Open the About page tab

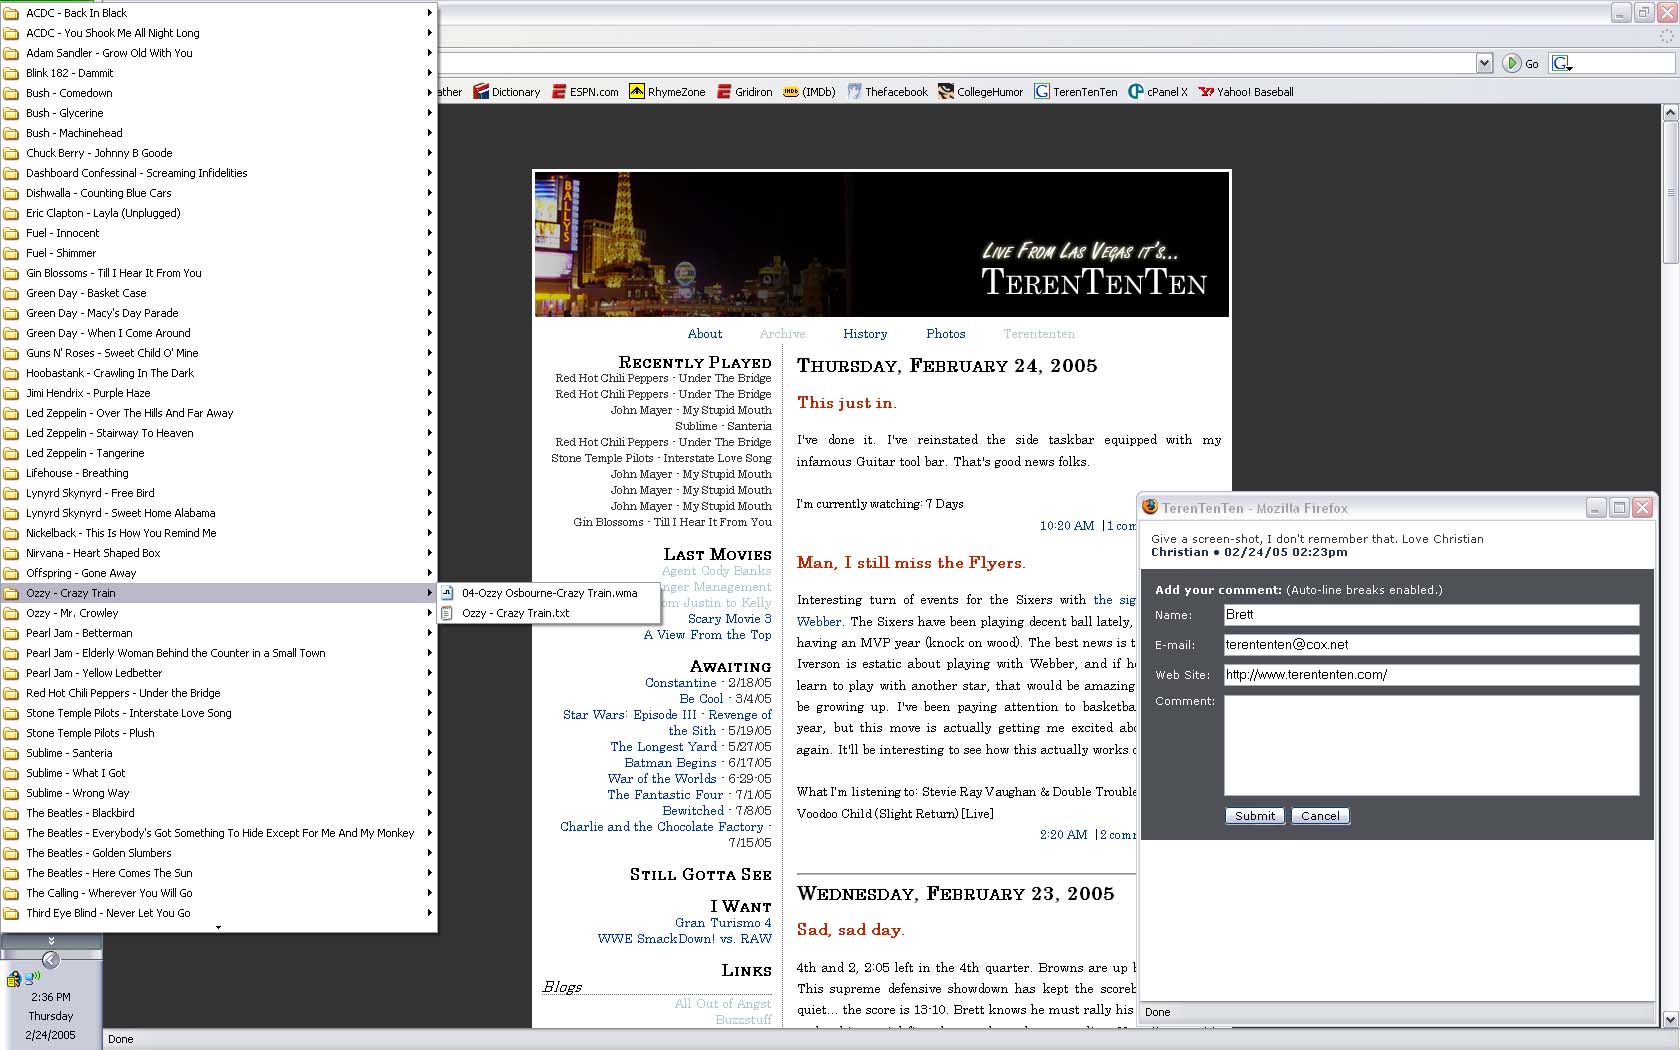tap(705, 334)
